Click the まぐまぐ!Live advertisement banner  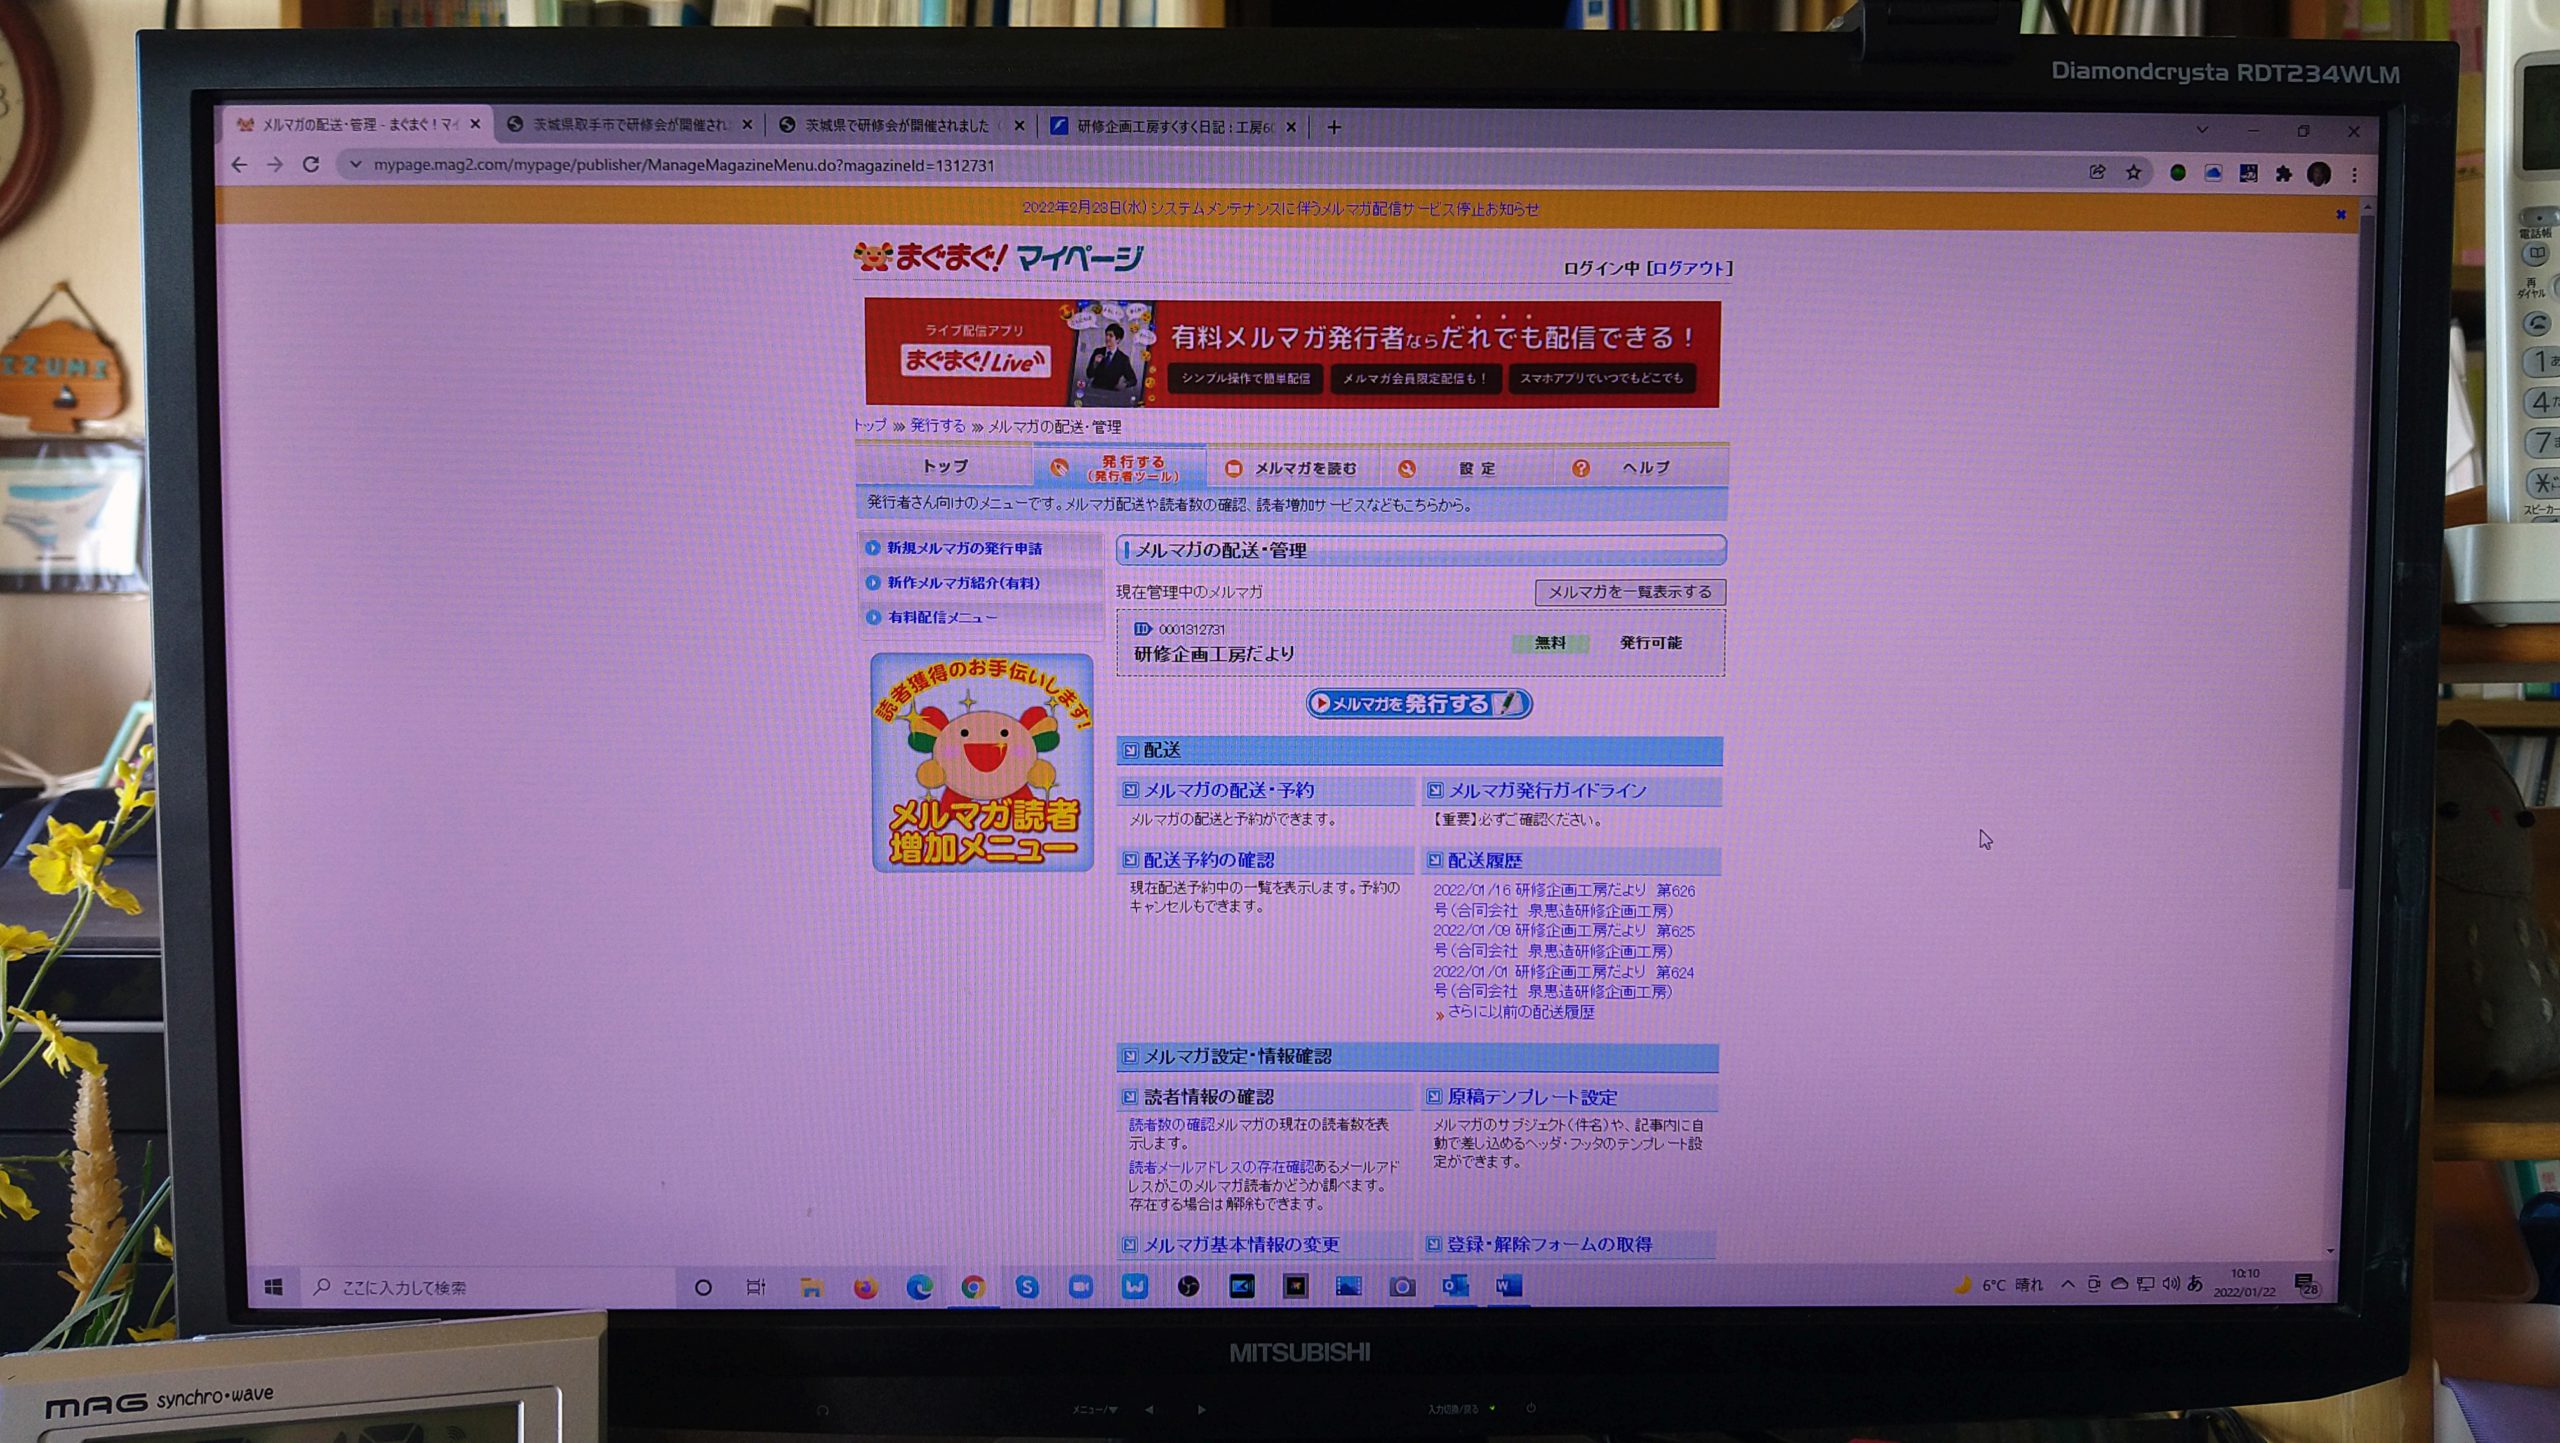(x=1292, y=353)
